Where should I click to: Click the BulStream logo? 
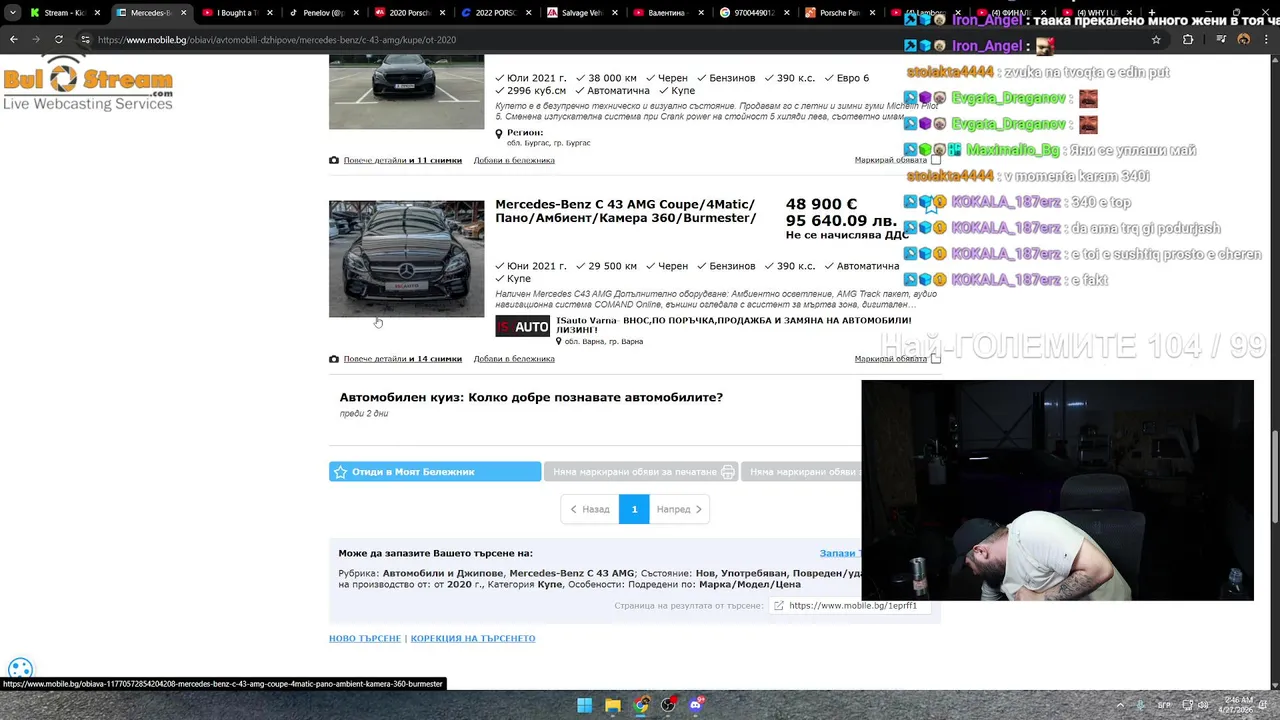[88, 83]
